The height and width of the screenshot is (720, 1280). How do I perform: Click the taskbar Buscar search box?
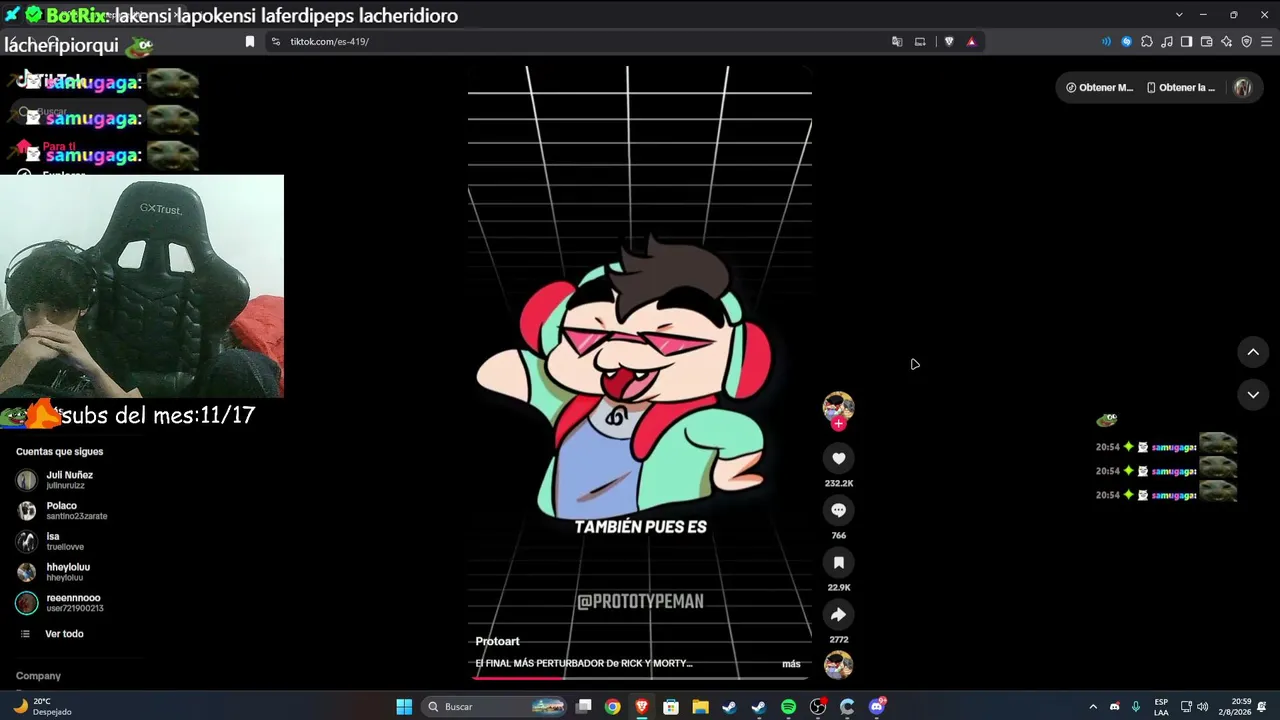coord(496,707)
